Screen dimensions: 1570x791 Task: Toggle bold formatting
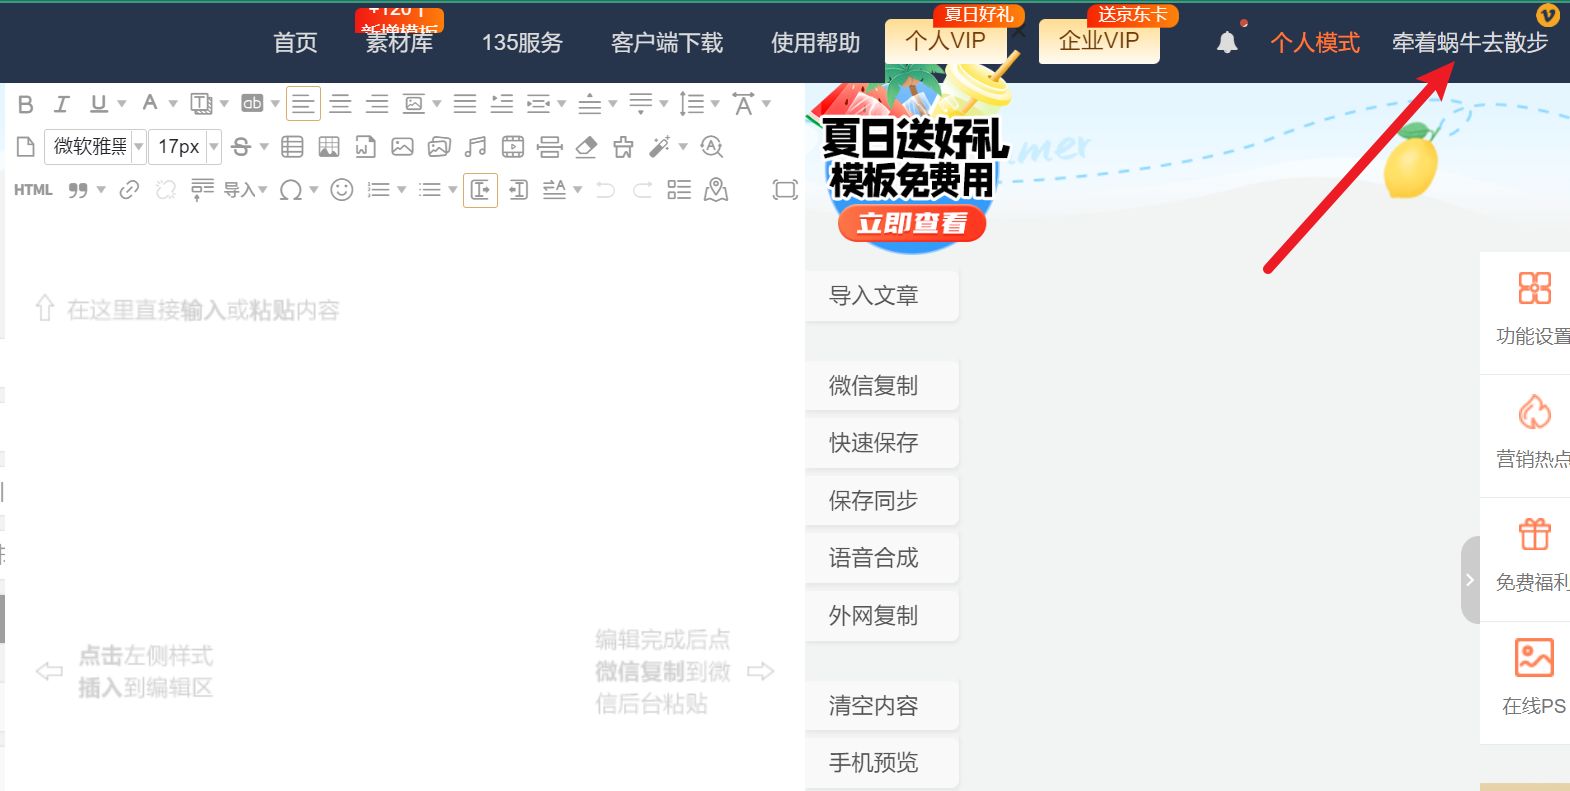(26, 104)
